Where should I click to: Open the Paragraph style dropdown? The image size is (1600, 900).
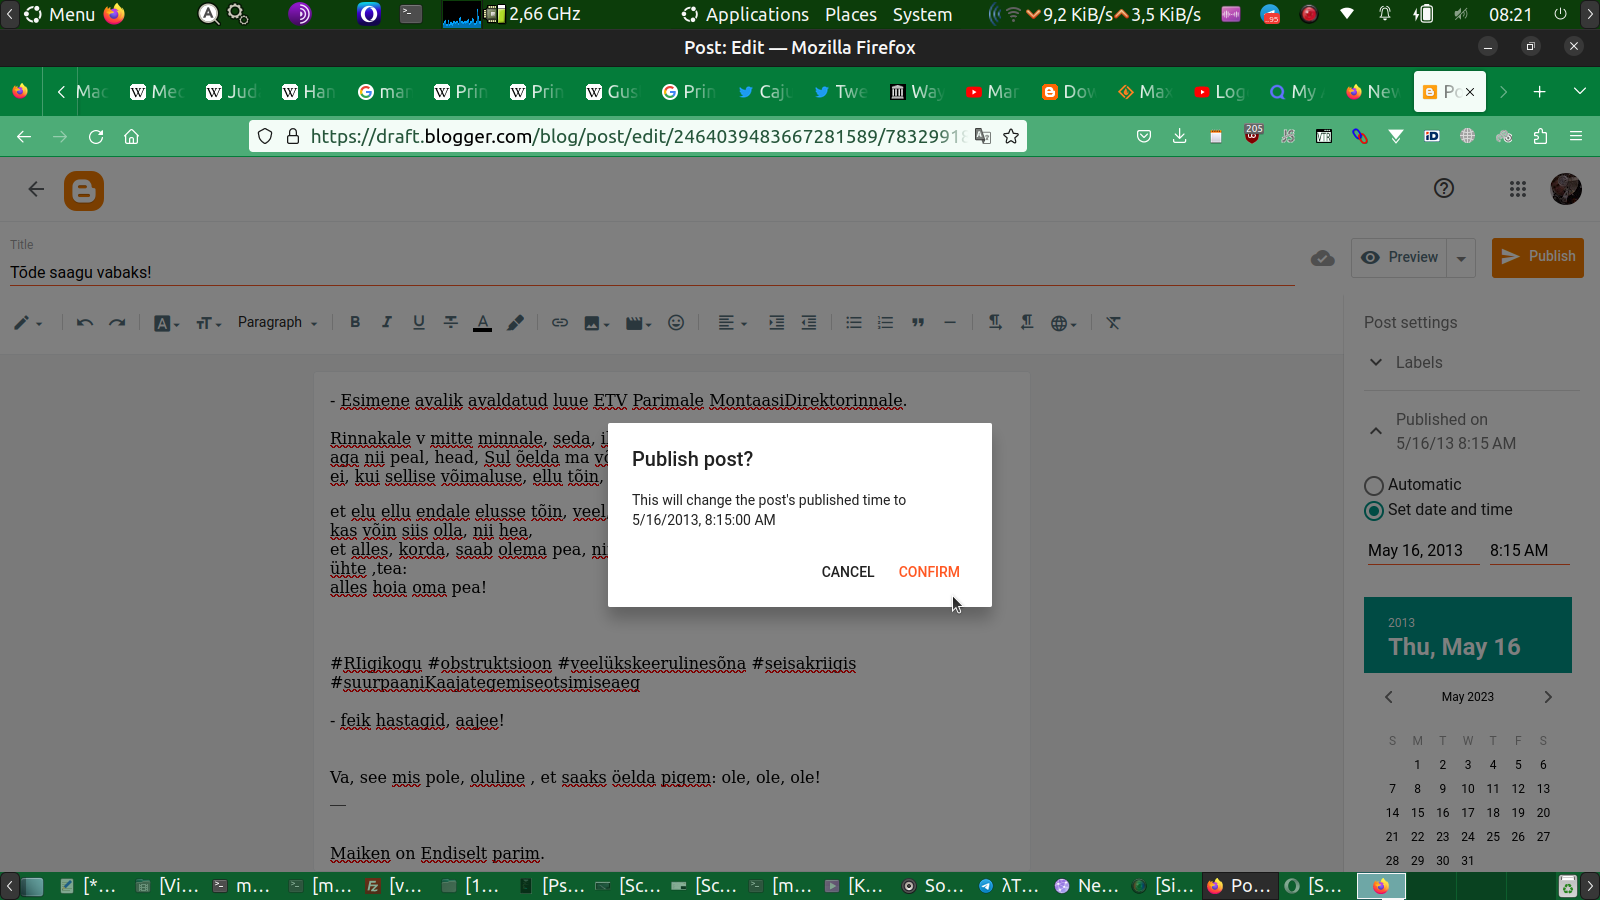click(x=277, y=322)
